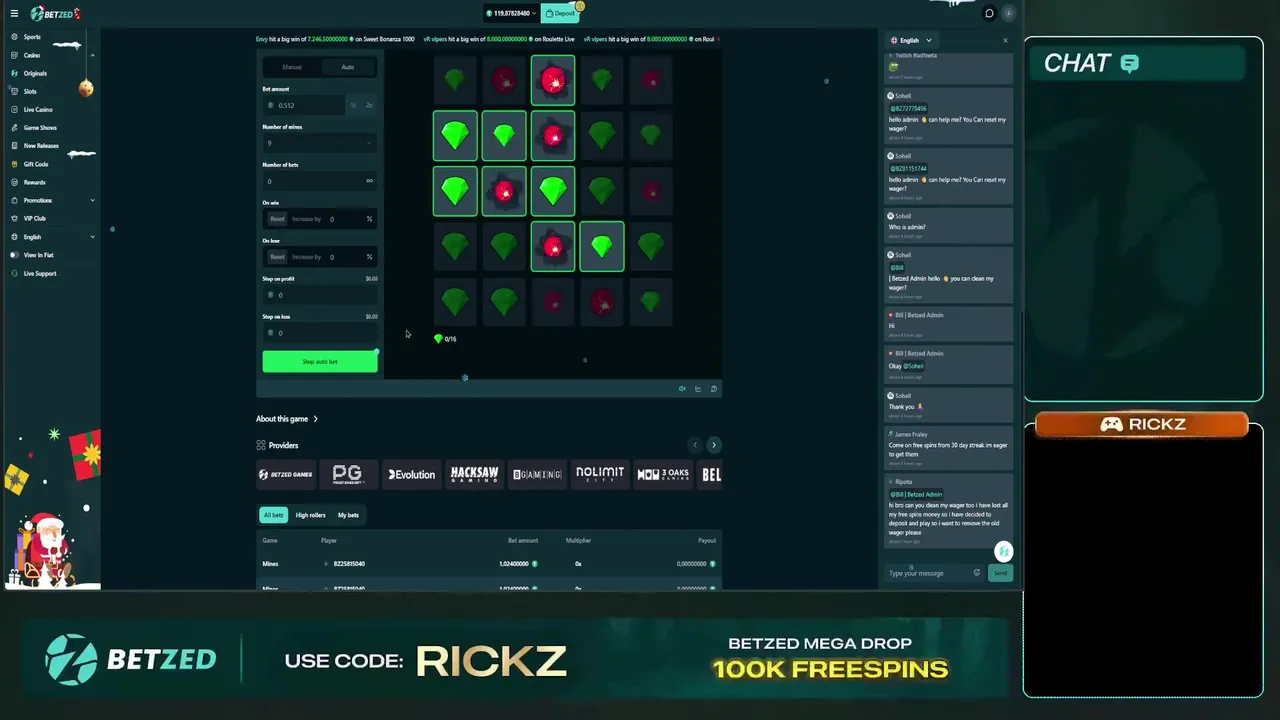Click infinity icon in Number of bets

(x=369, y=181)
